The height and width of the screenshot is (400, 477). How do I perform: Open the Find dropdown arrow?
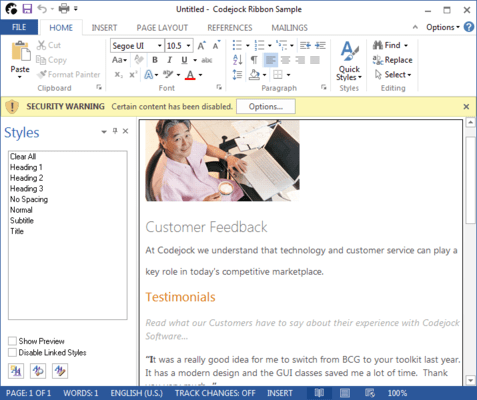(406, 45)
